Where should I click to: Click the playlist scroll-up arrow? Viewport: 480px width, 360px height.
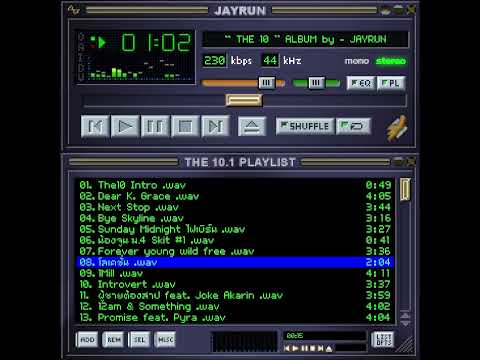coord(405,315)
